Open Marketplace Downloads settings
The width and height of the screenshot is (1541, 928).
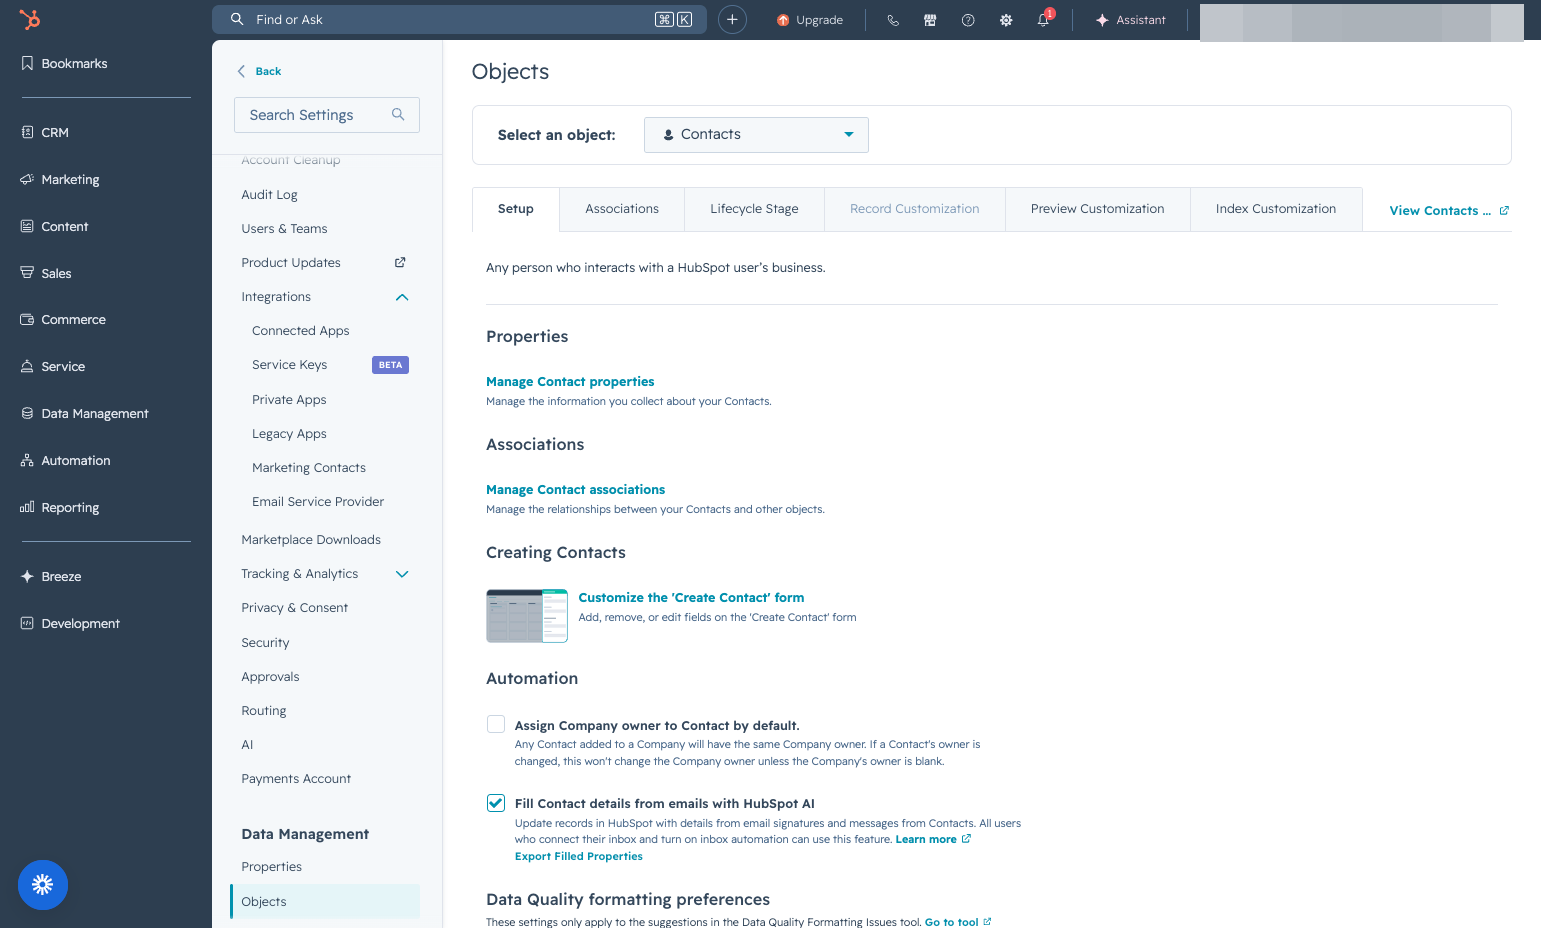coord(311,539)
